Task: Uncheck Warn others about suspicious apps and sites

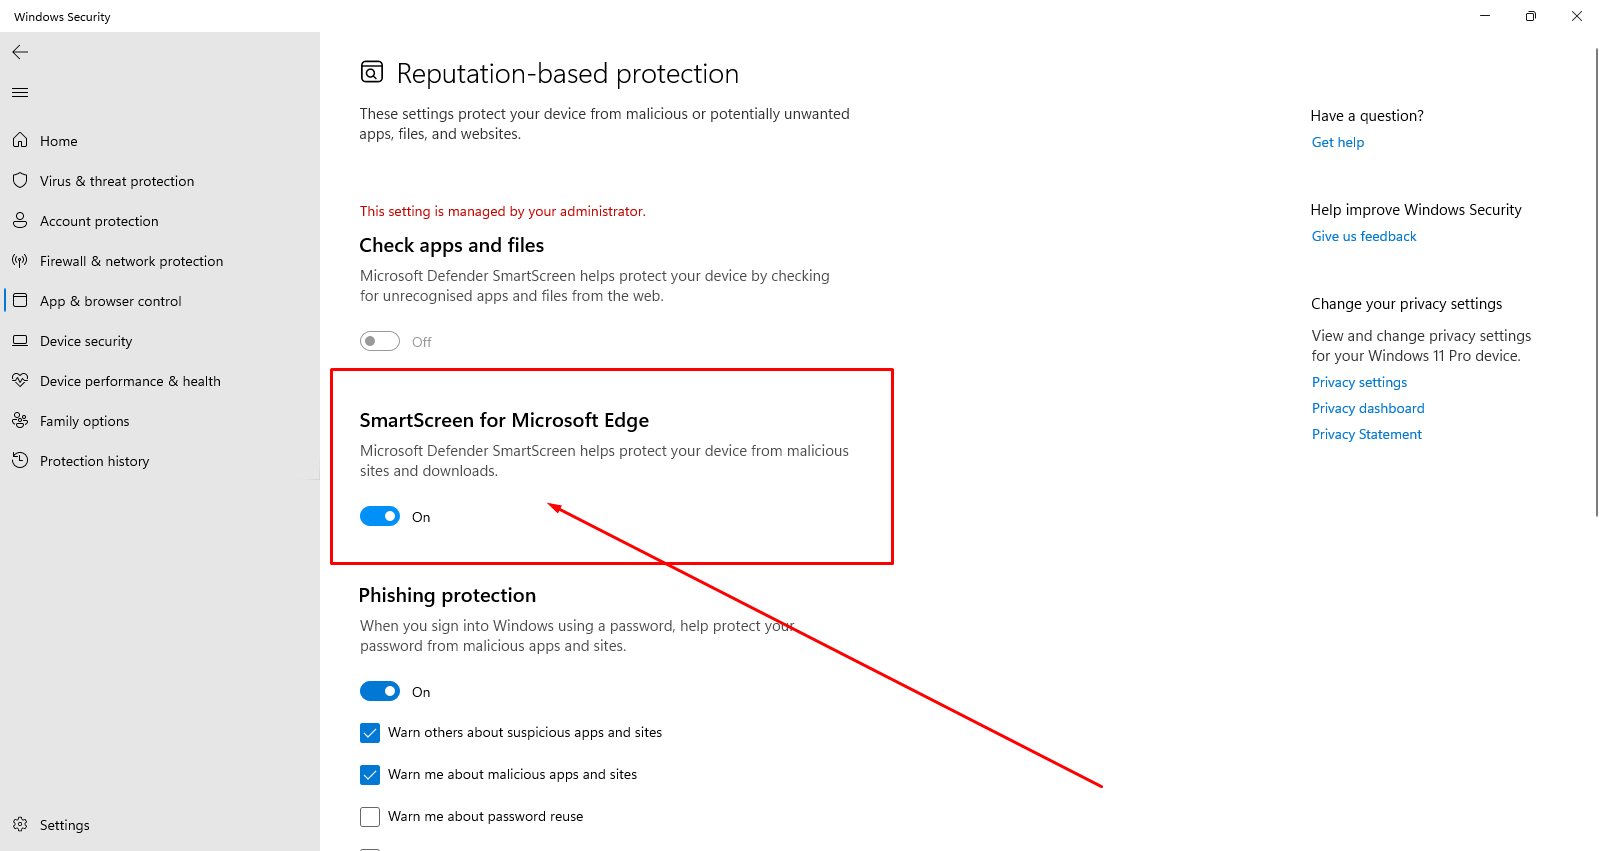Action: (x=370, y=733)
